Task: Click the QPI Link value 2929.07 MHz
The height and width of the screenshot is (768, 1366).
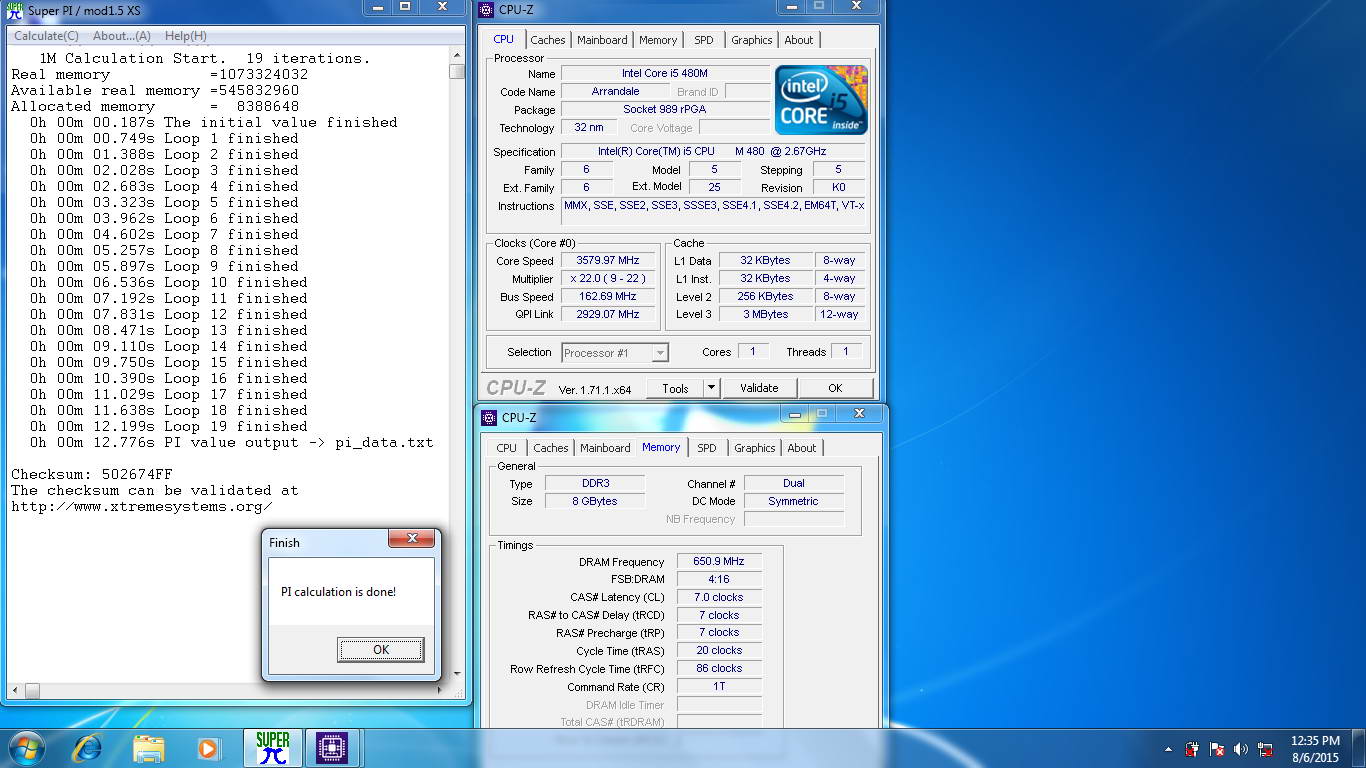Action: tap(607, 315)
